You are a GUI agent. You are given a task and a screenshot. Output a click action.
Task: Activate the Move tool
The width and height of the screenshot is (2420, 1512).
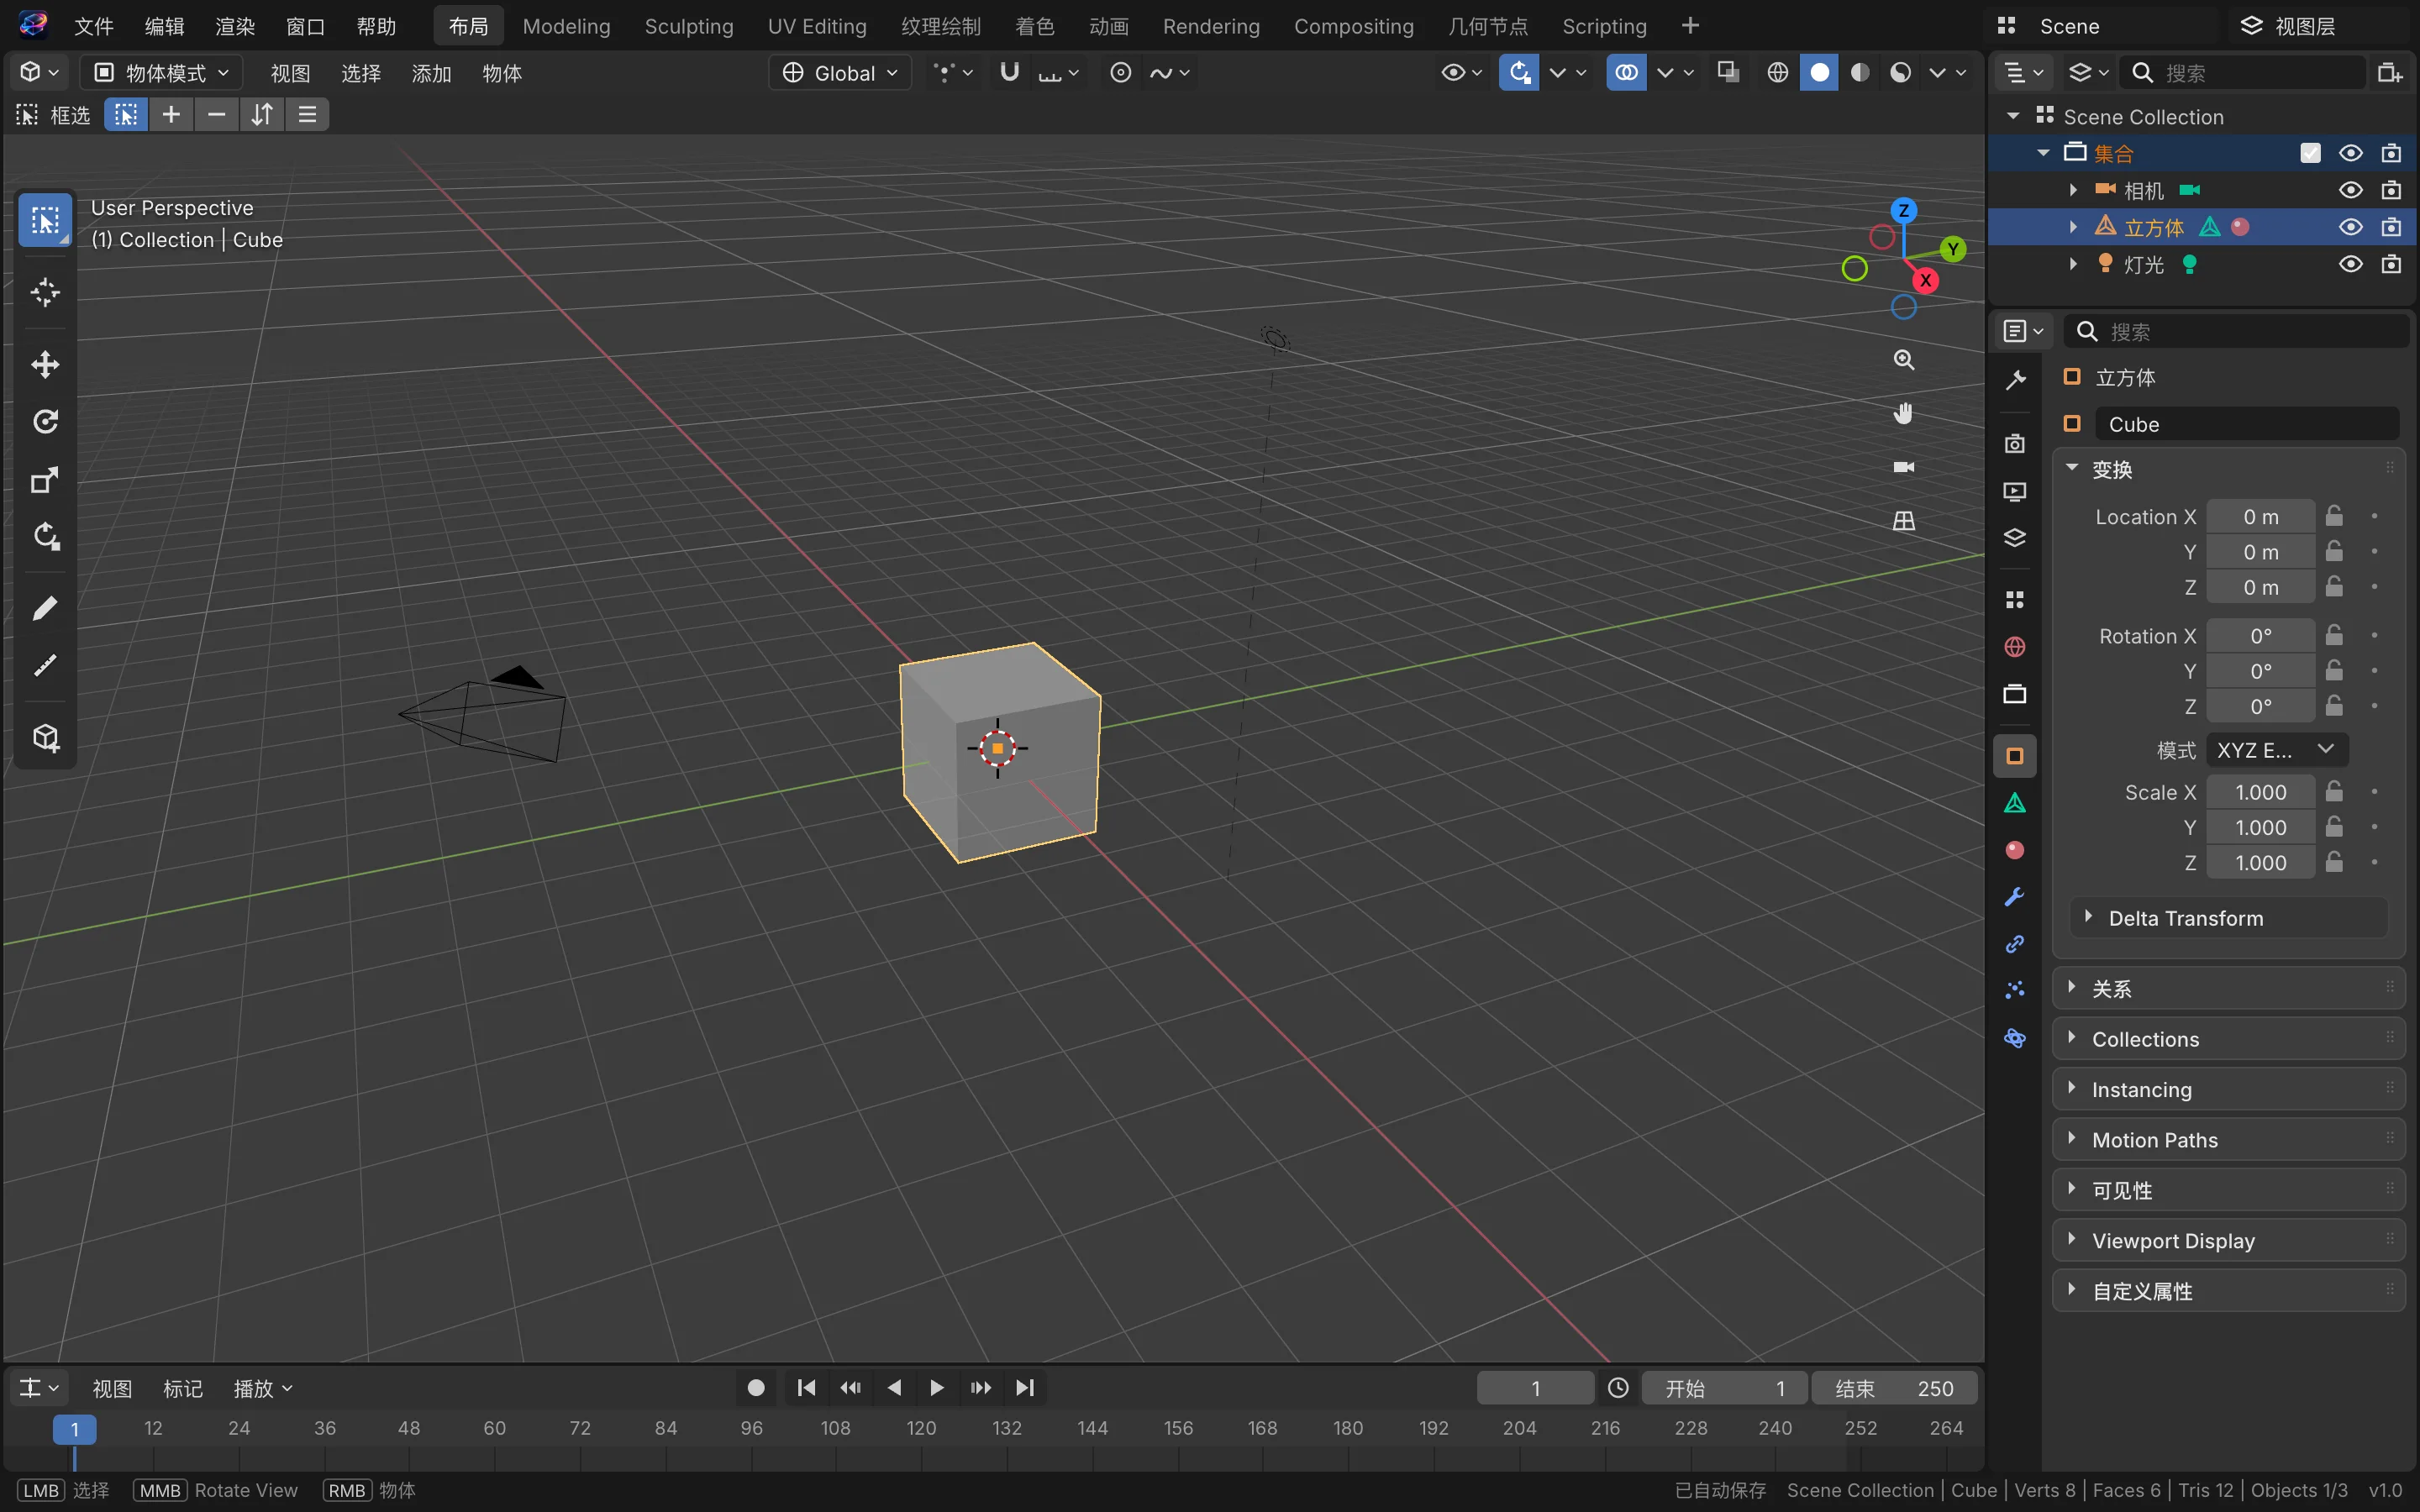[45, 365]
